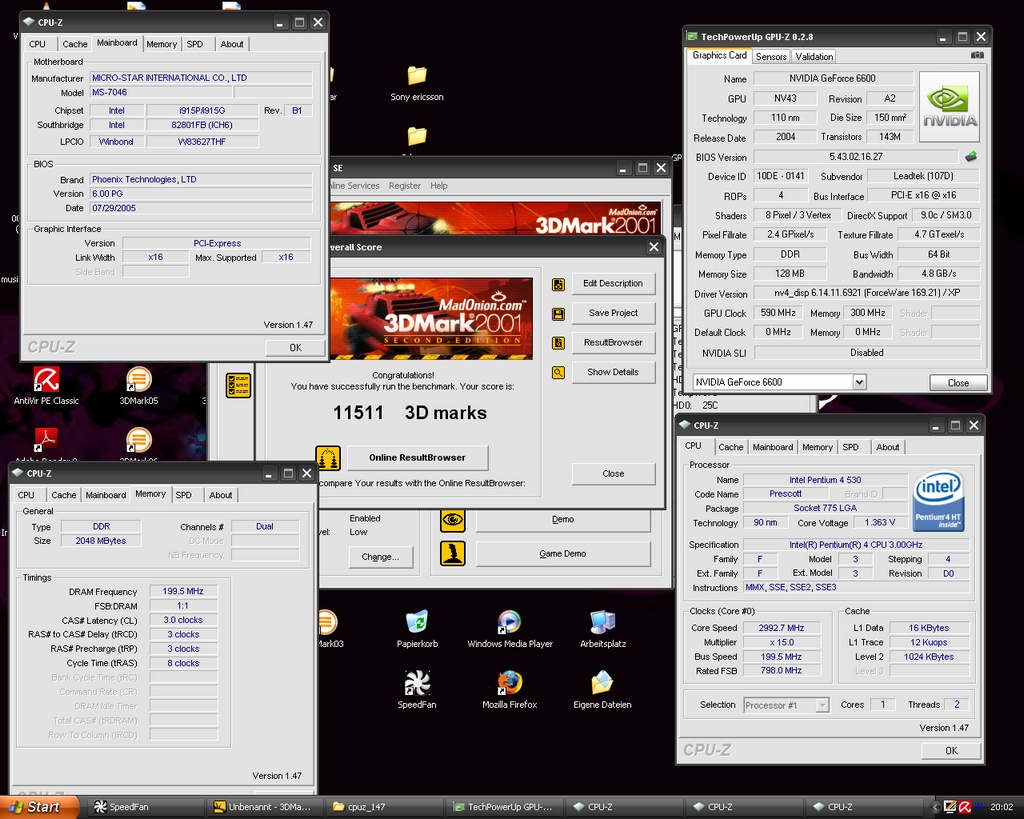This screenshot has height=819, width=1024.
Task: Click the ResultBrowser button
Action: point(613,343)
